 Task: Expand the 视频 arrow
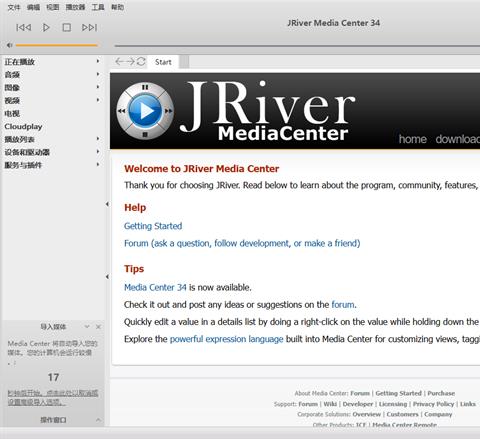[98, 100]
